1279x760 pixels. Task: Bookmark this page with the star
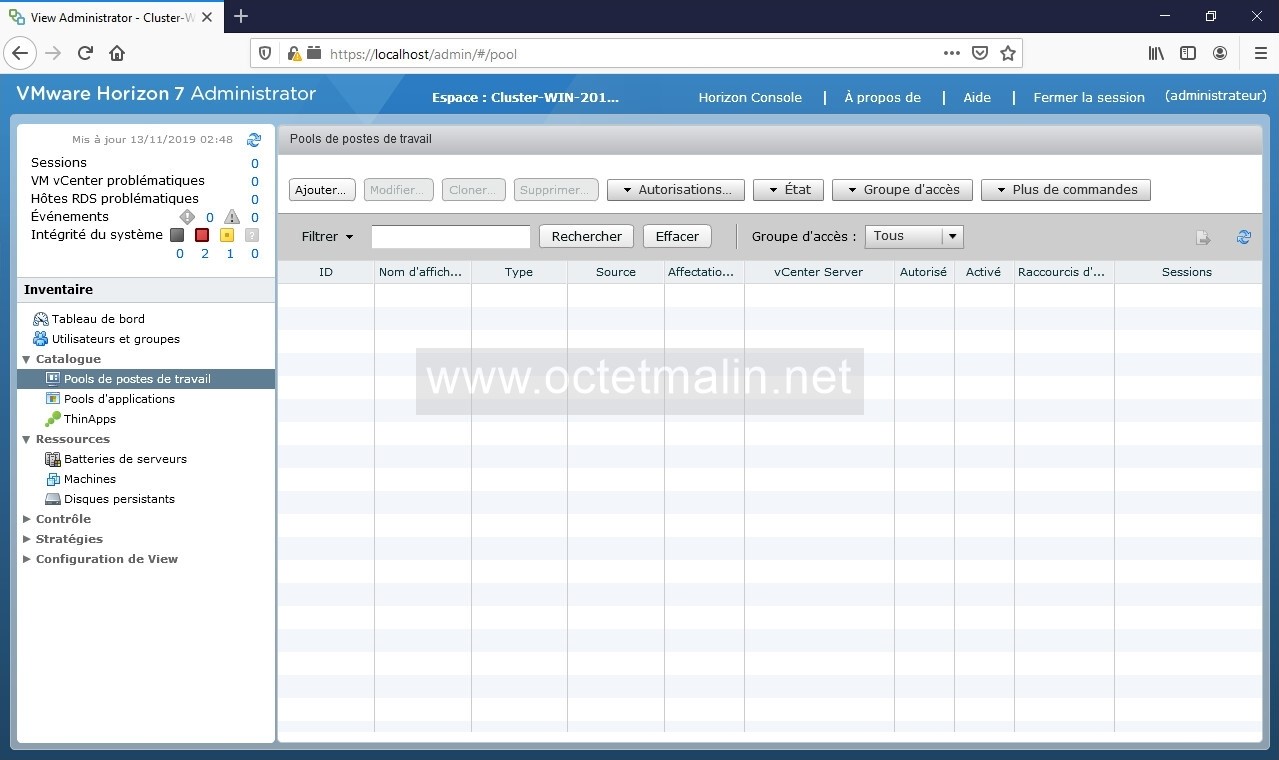coord(1007,54)
